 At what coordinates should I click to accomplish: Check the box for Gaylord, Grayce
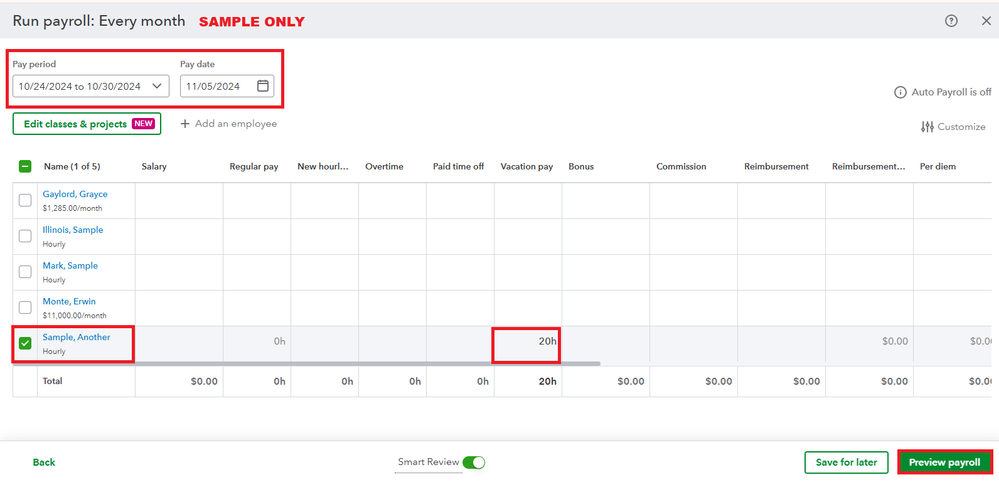tap(25, 201)
